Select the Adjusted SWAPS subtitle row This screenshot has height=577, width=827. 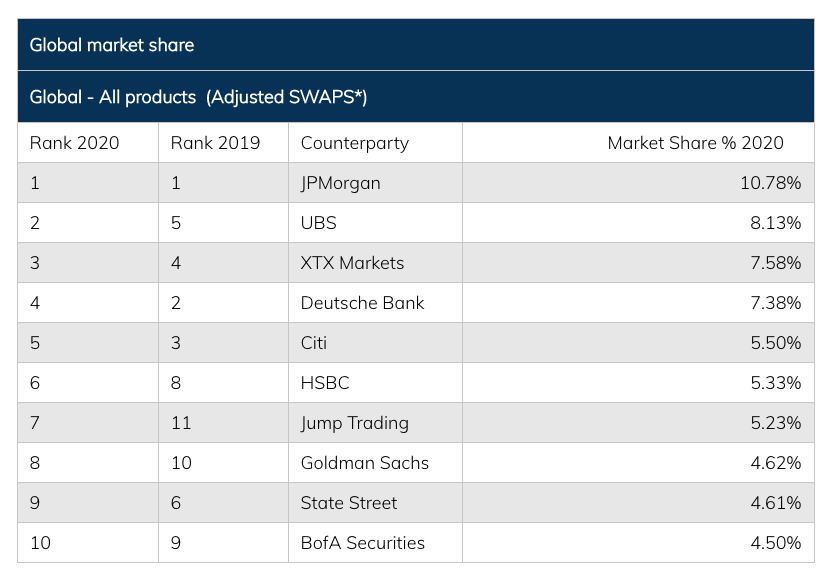(200, 97)
